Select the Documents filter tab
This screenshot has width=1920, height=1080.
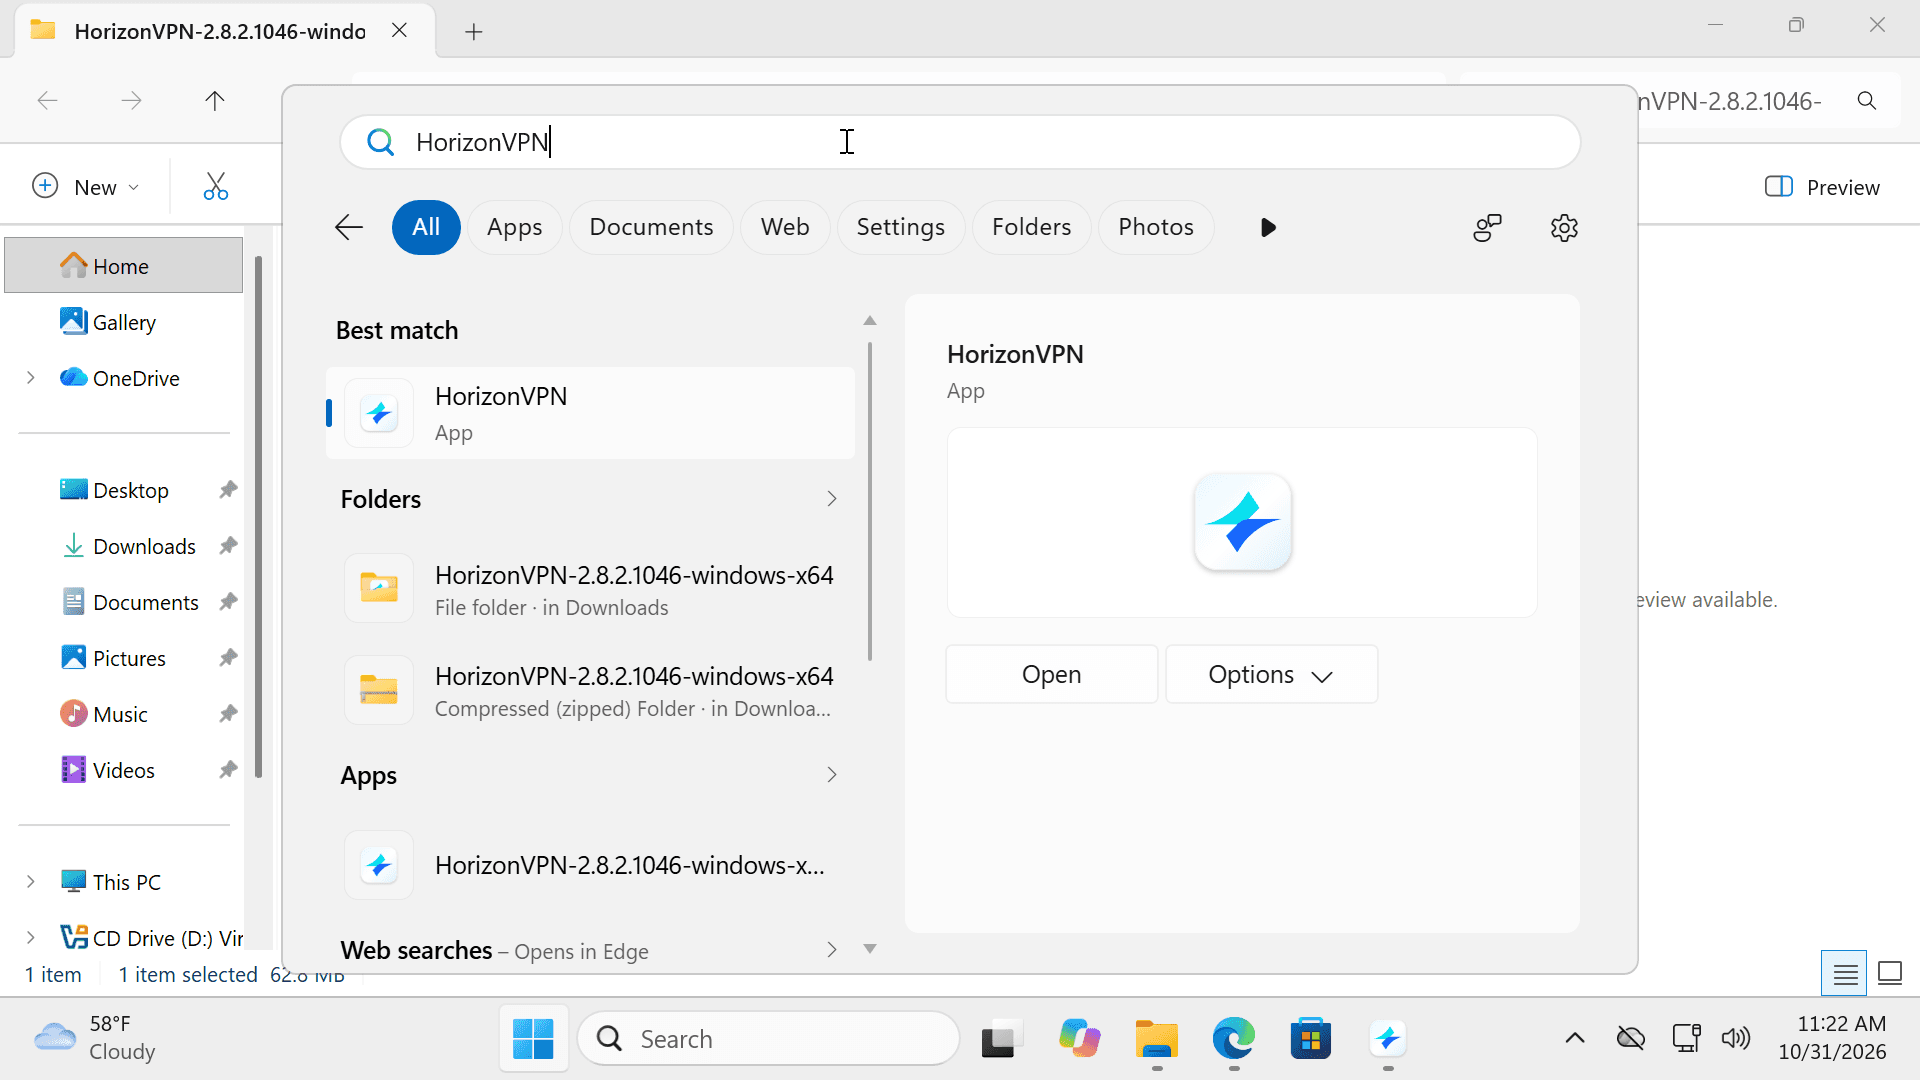pos(651,228)
